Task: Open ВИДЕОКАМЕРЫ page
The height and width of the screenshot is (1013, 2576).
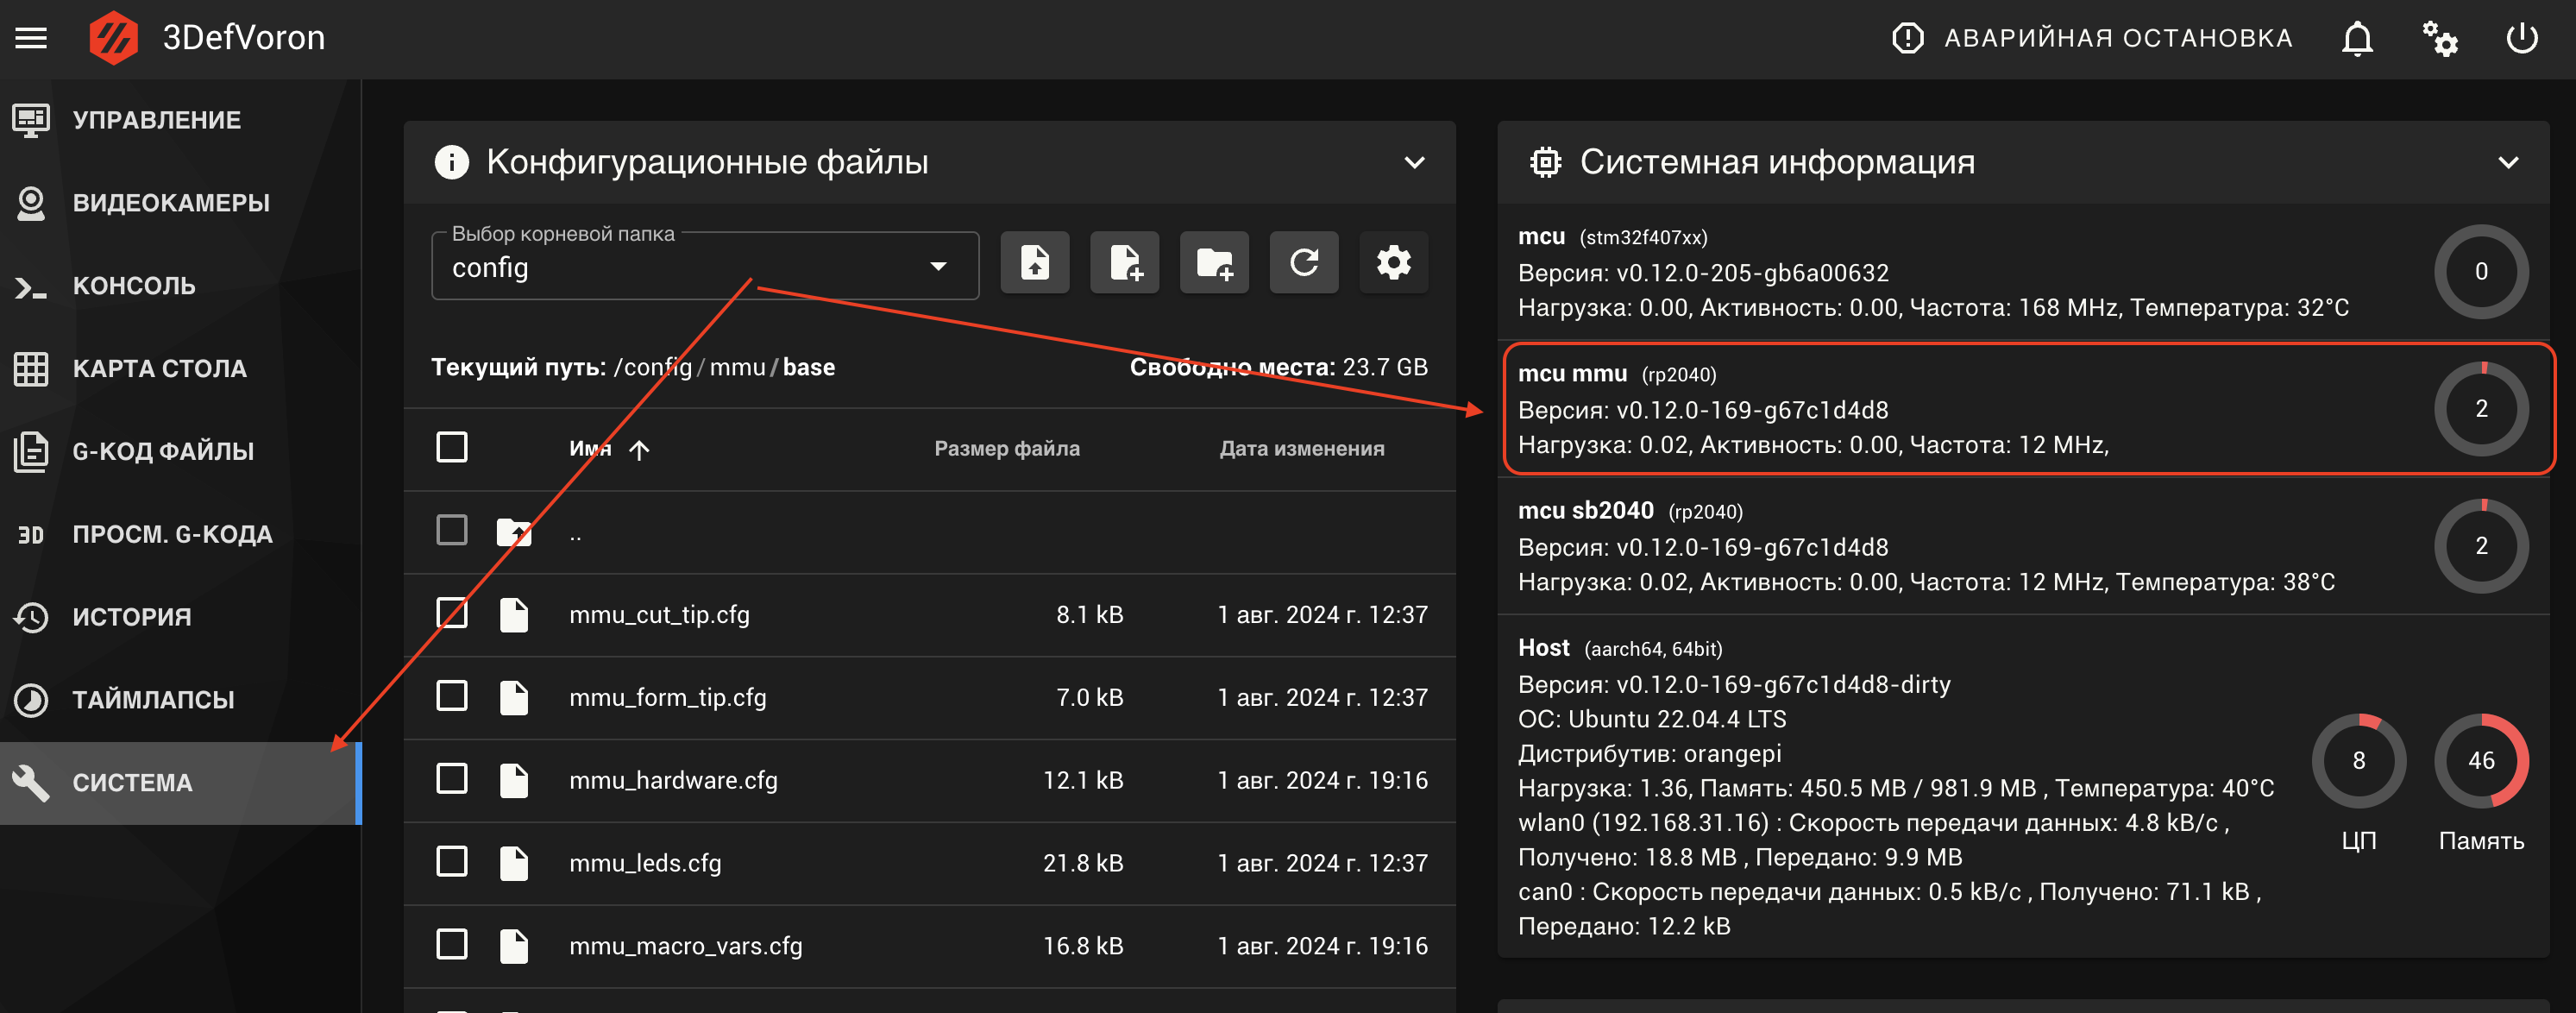Action: [180, 203]
